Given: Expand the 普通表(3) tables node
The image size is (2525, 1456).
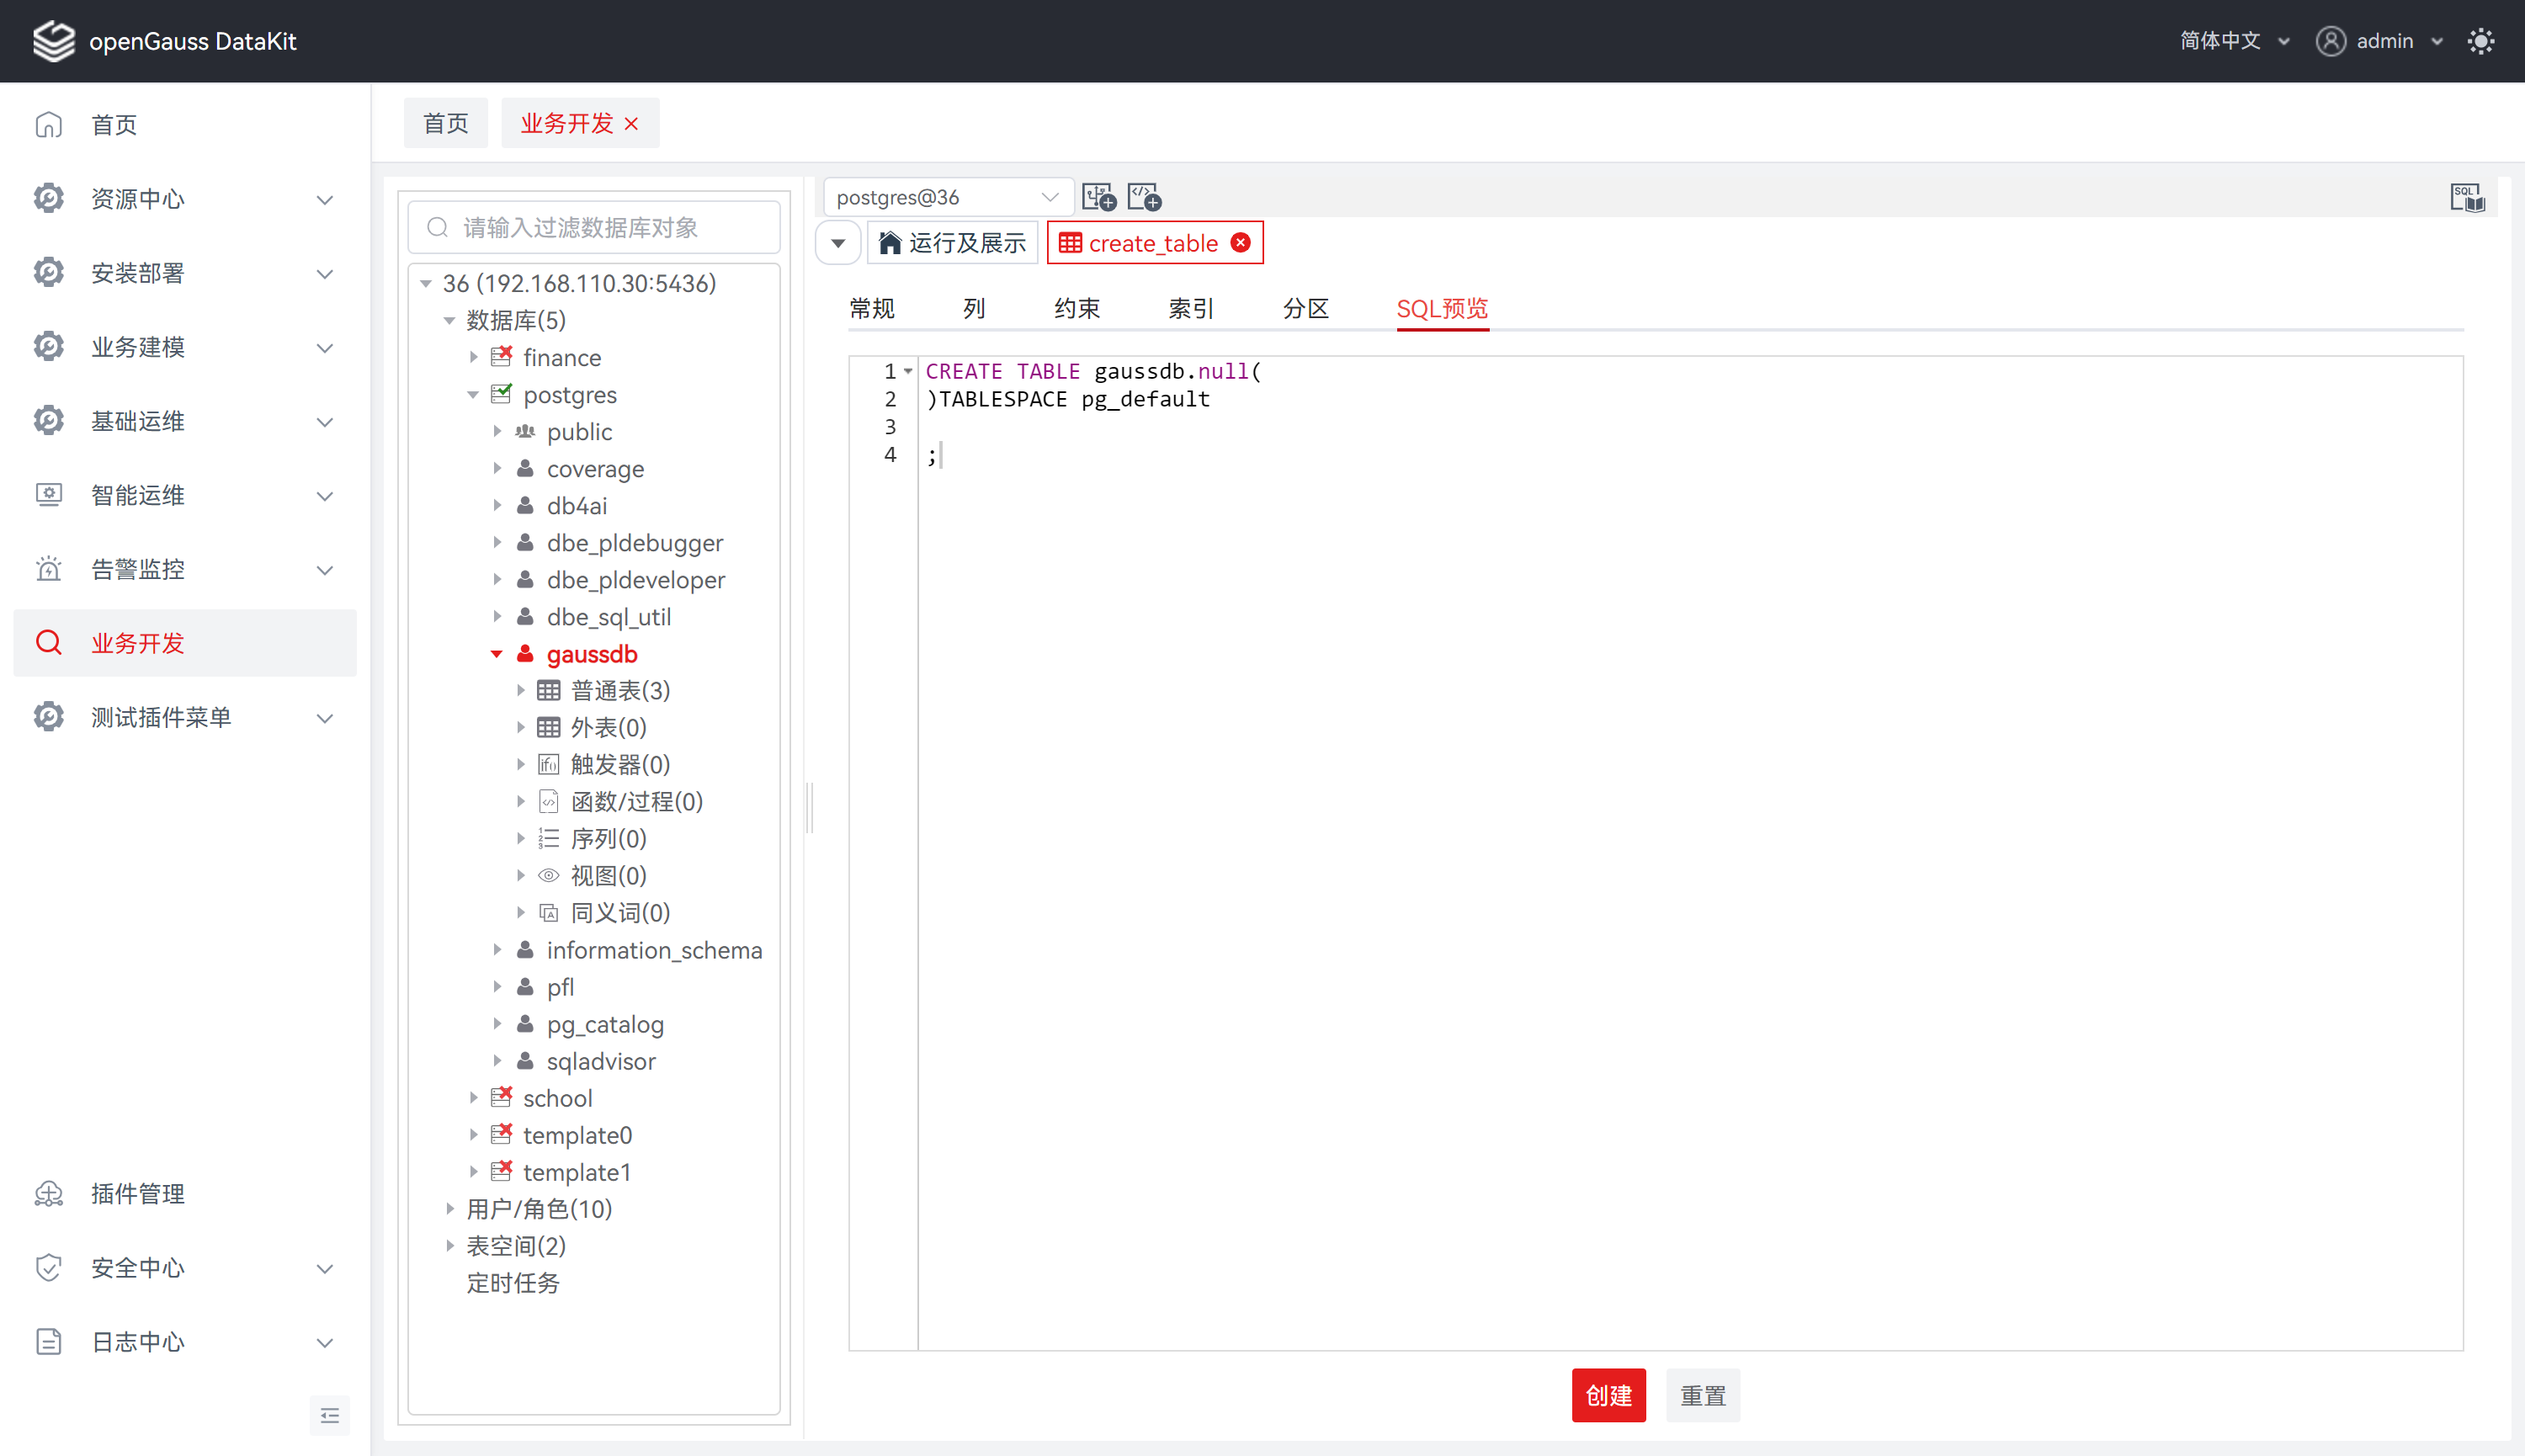Looking at the screenshot, I should click(520, 691).
